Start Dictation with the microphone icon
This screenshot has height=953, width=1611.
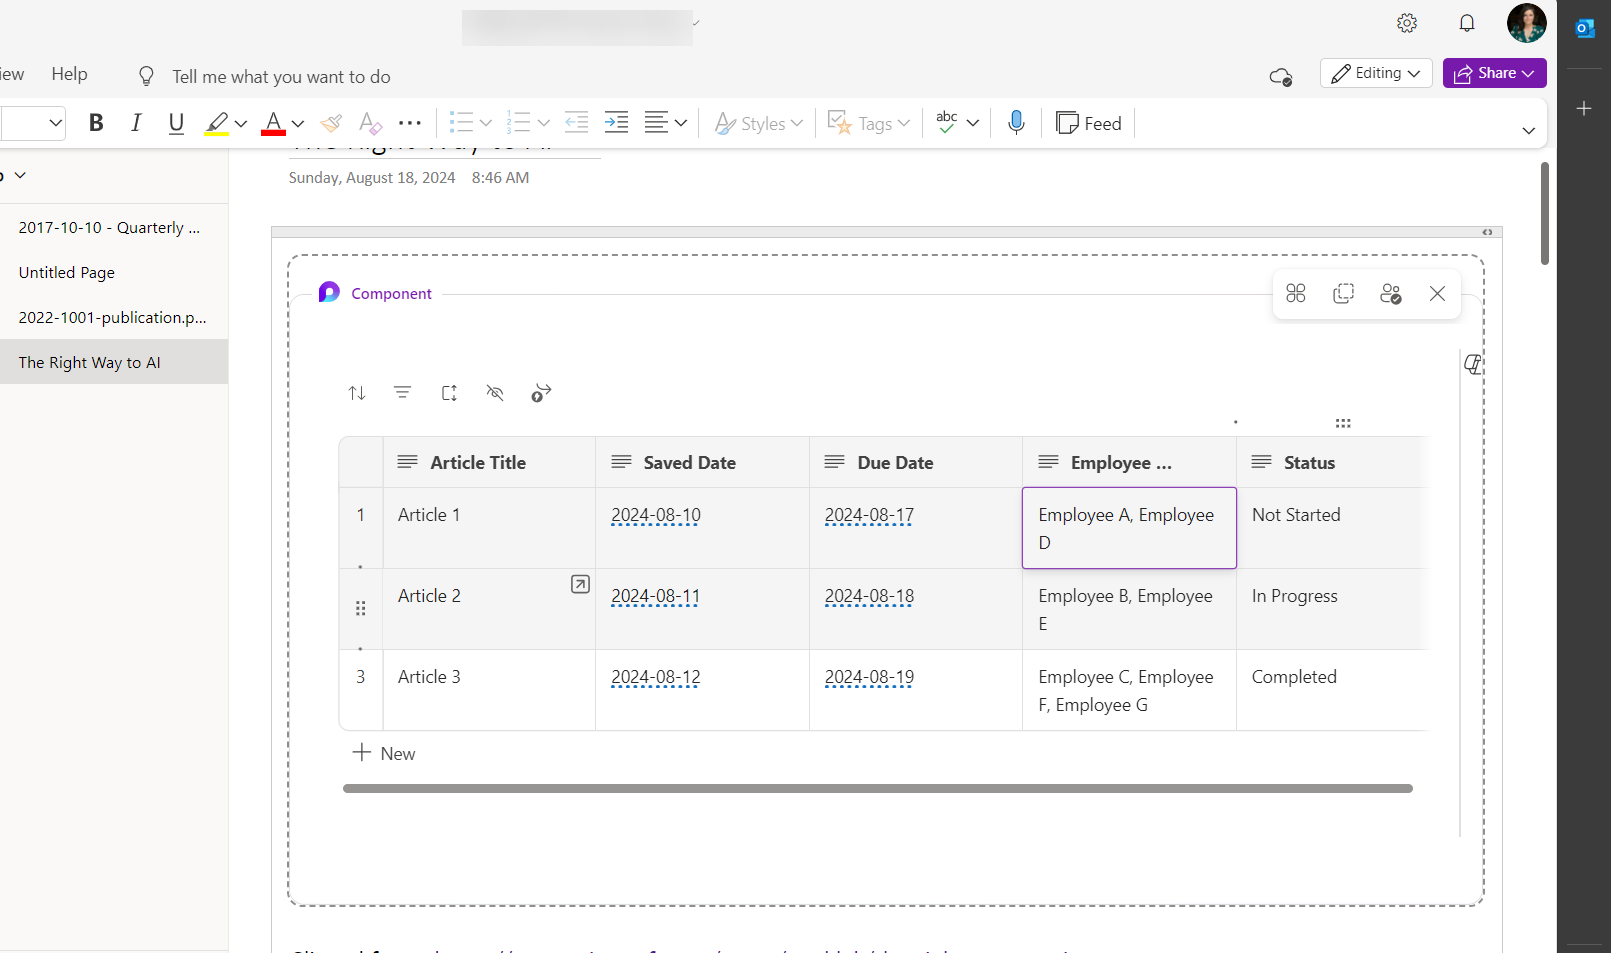pos(1016,122)
